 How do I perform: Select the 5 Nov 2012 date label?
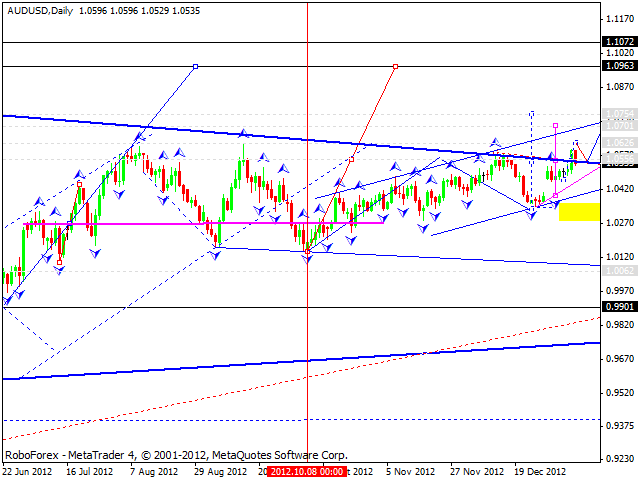click(x=411, y=471)
